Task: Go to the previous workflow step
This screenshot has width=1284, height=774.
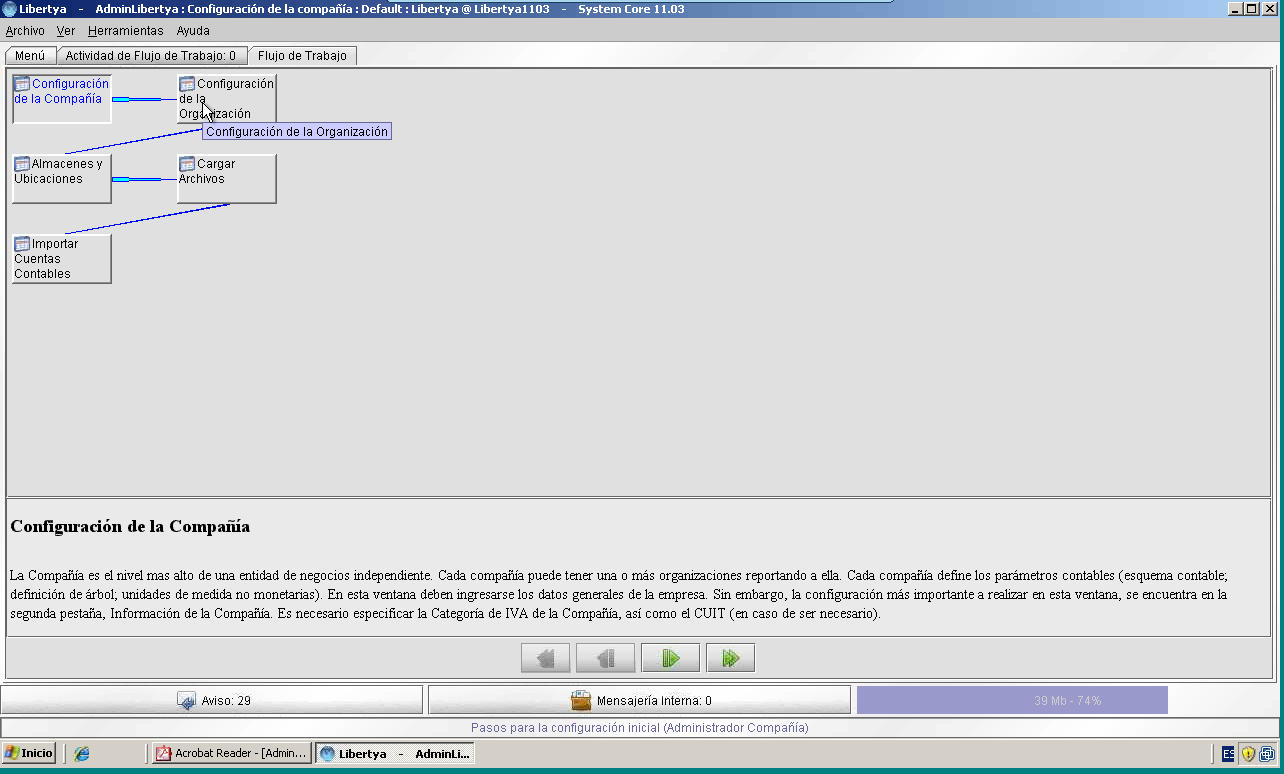Action: pyautogui.click(x=605, y=658)
